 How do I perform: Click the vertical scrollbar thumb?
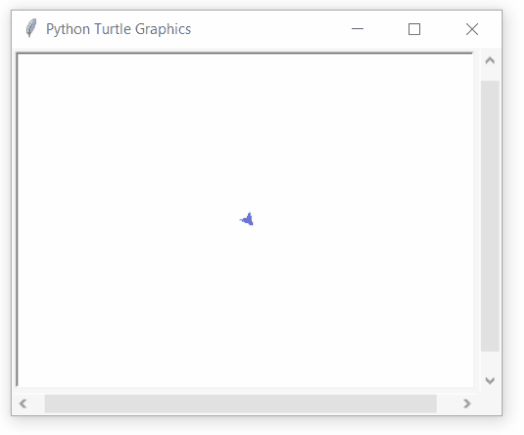(x=490, y=216)
